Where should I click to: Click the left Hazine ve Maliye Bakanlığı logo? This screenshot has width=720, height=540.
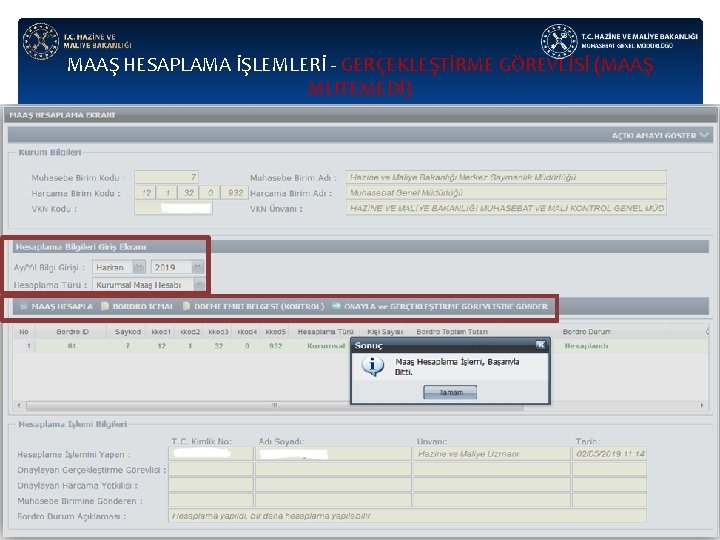coord(41,41)
